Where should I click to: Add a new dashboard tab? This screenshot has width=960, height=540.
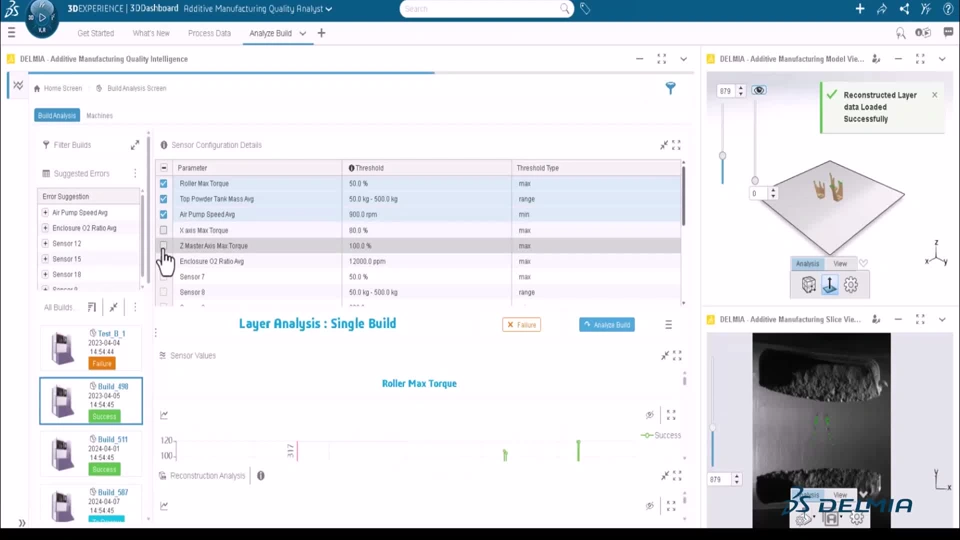(321, 33)
